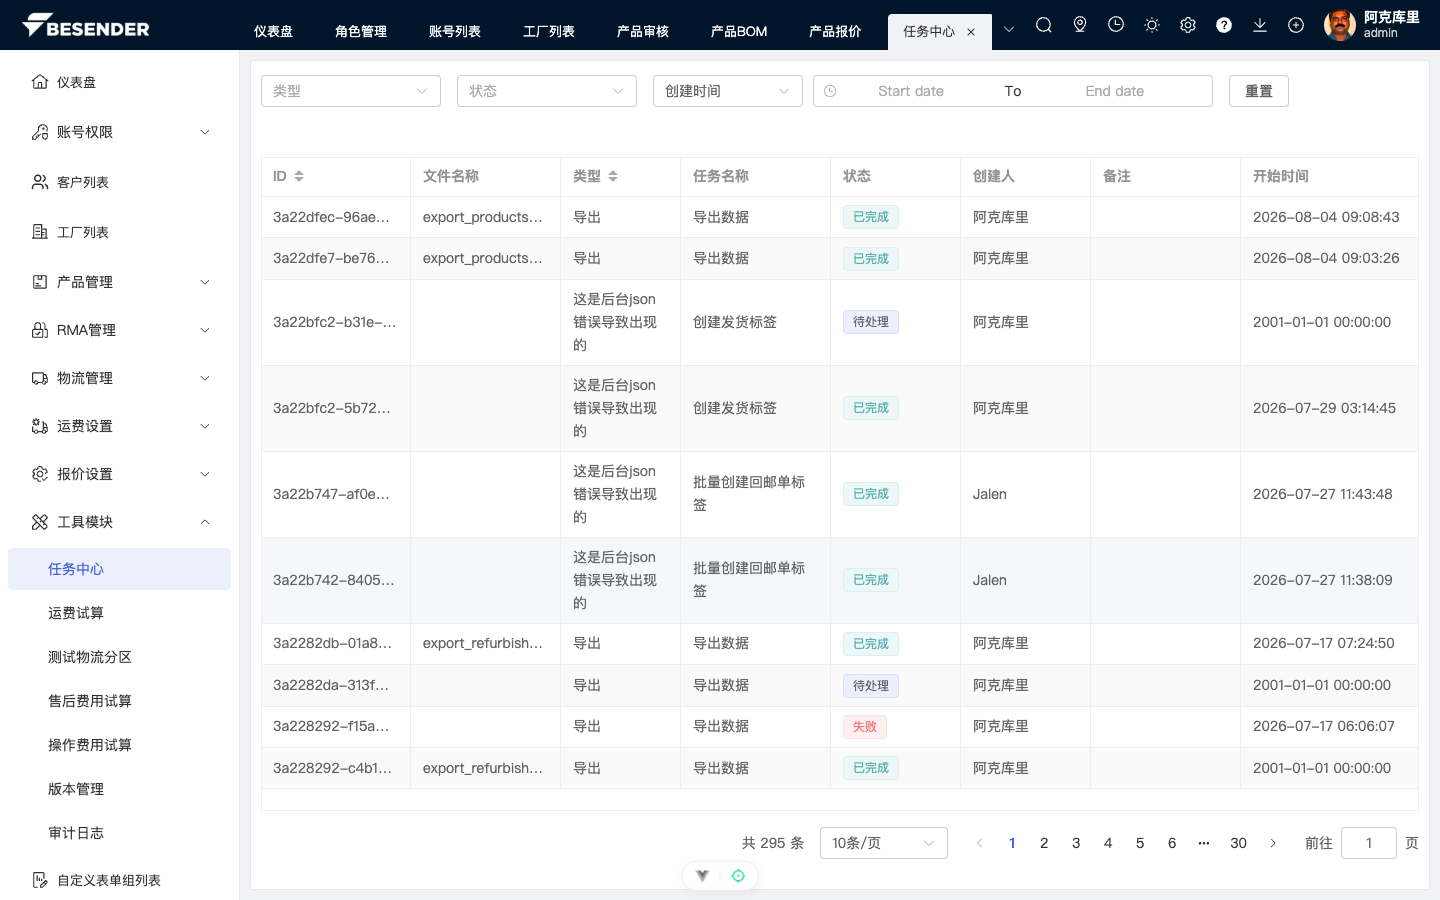Image resolution: width=1440 pixels, height=900 pixels.
Task: Open 版本管理 in sidebar
Action: (120, 789)
